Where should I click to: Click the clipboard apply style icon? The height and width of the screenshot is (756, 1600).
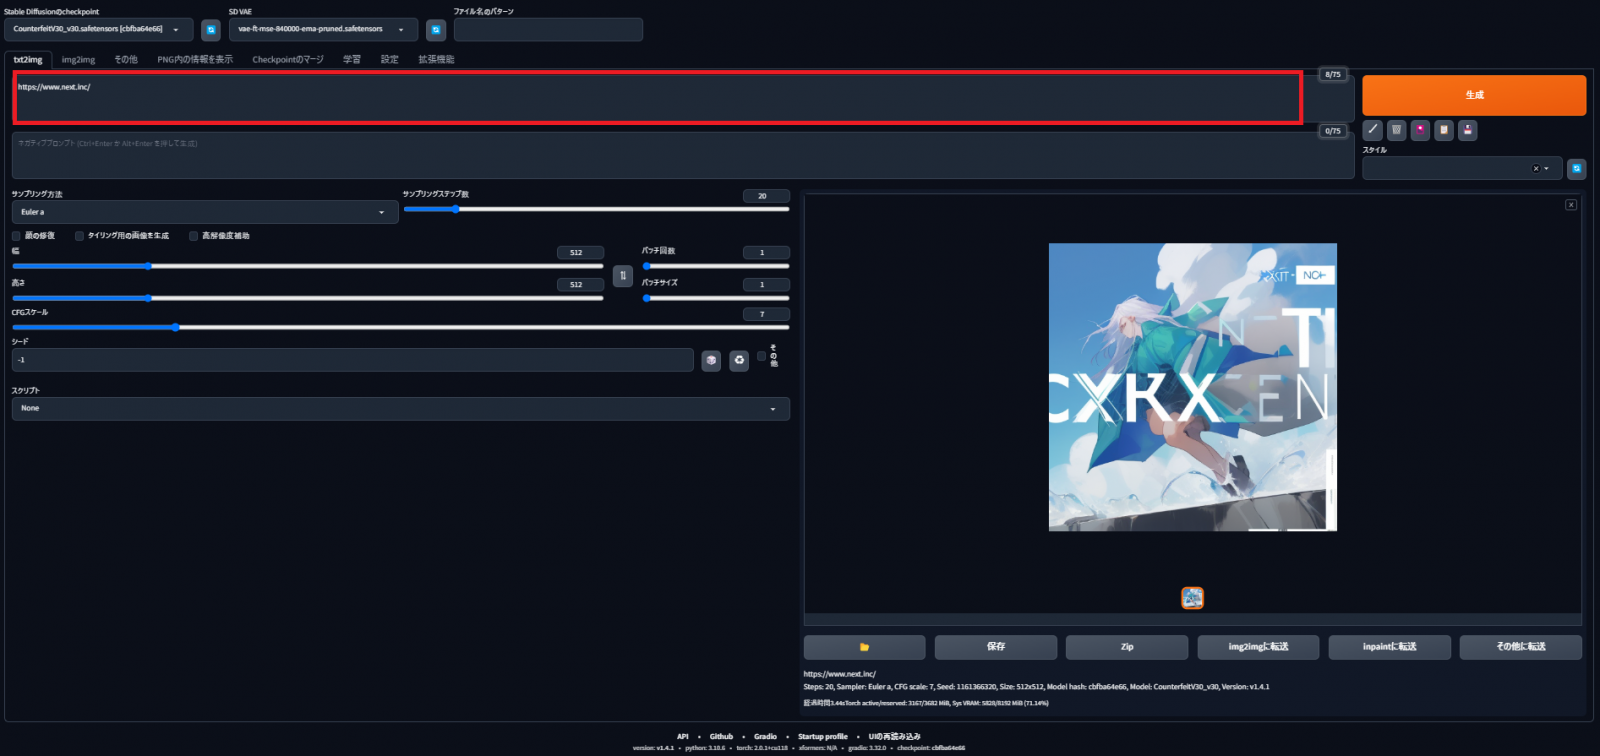tap(1444, 130)
